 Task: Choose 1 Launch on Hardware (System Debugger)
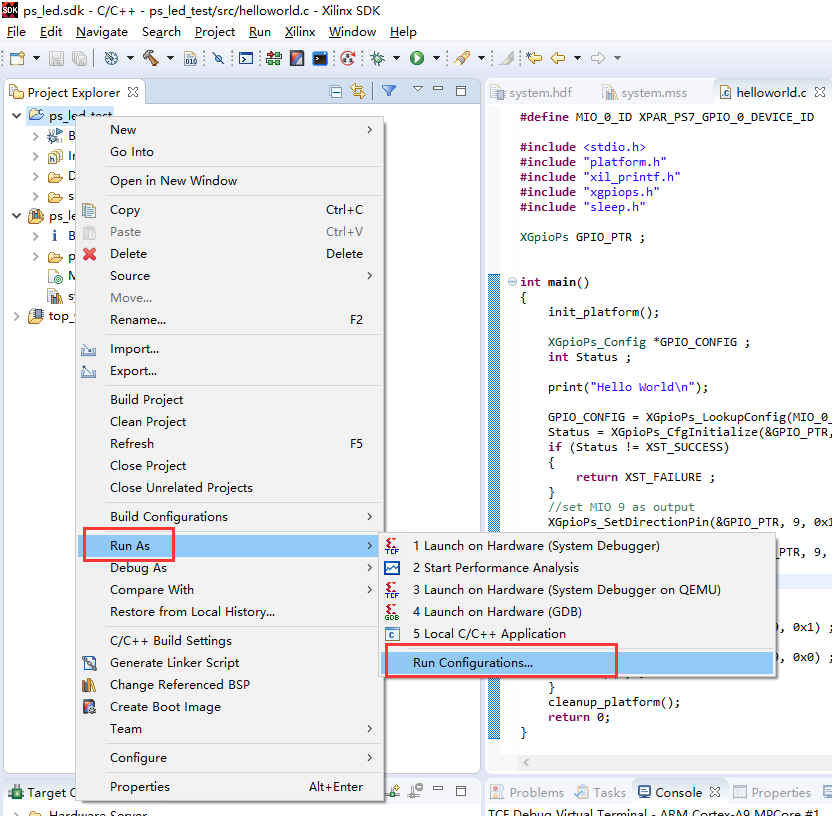[x=576, y=546]
